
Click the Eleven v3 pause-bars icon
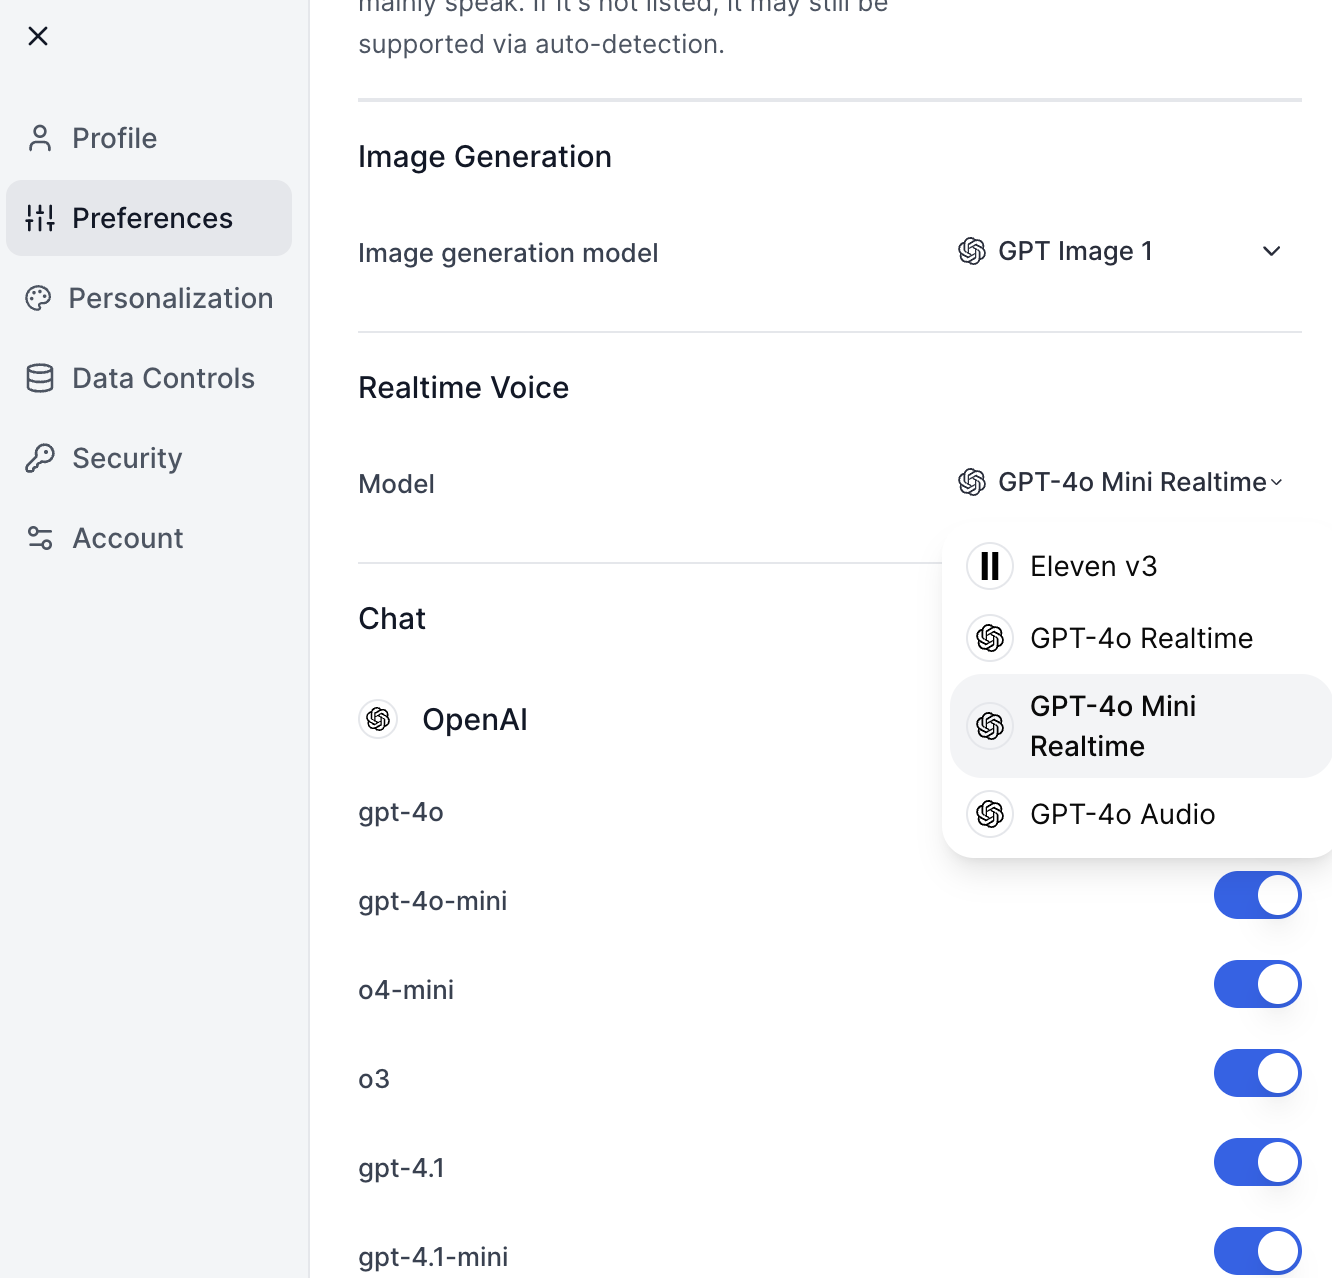tap(990, 566)
